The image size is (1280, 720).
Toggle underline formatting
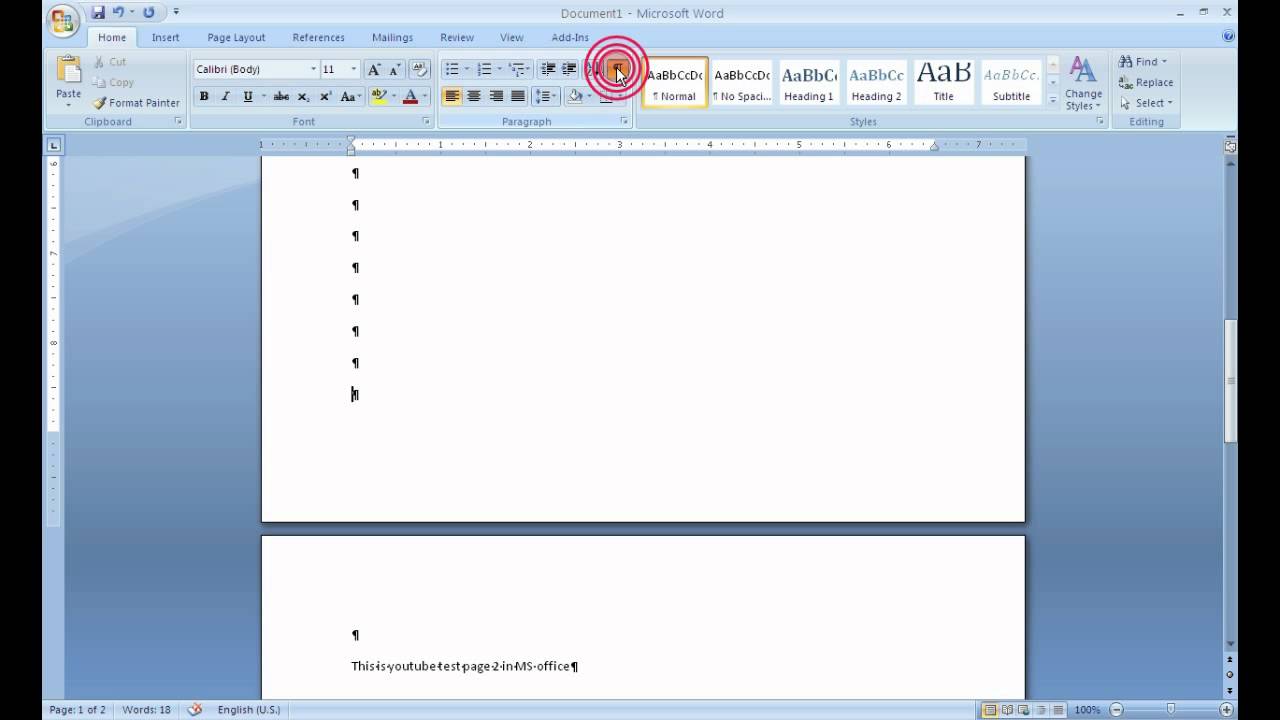[247, 97]
